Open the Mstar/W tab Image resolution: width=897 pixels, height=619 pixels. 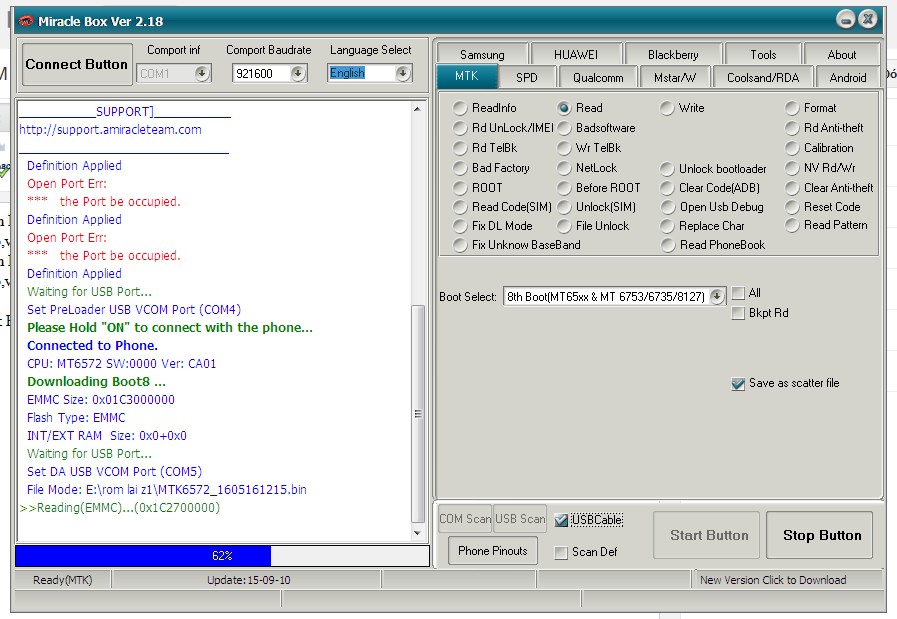(675, 78)
